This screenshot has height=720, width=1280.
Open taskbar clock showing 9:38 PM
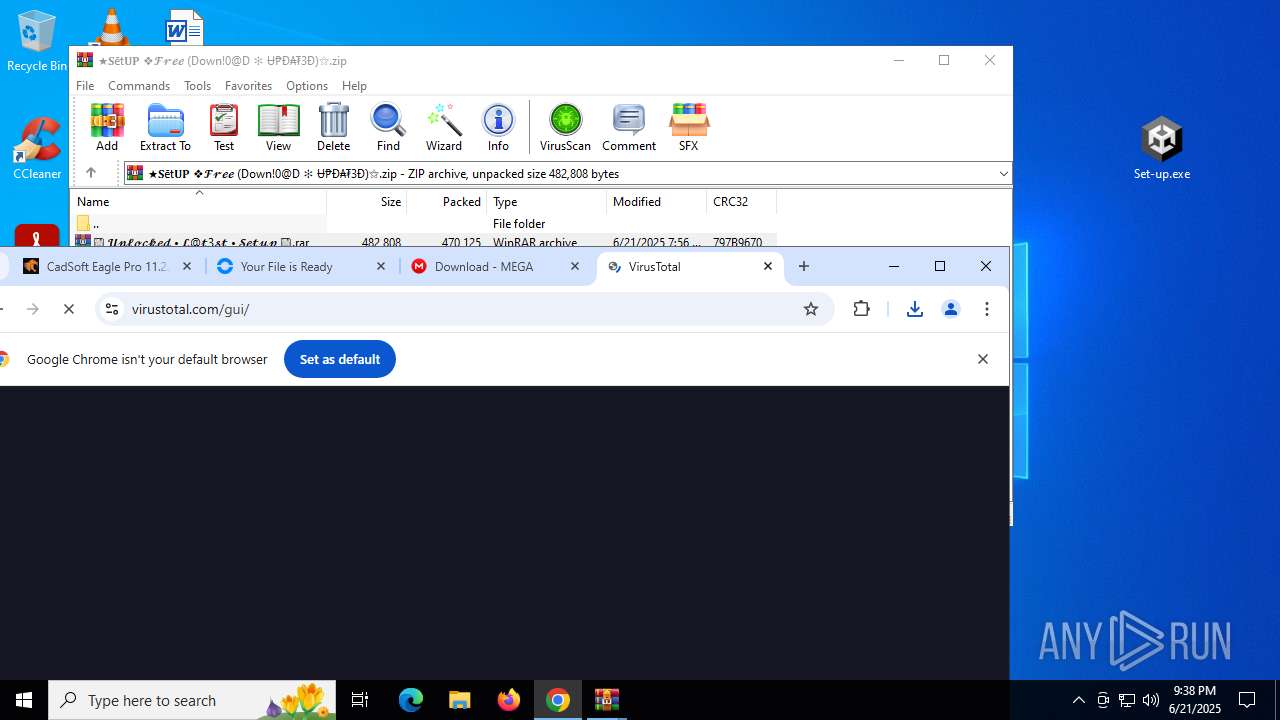(x=1195, y=700)
